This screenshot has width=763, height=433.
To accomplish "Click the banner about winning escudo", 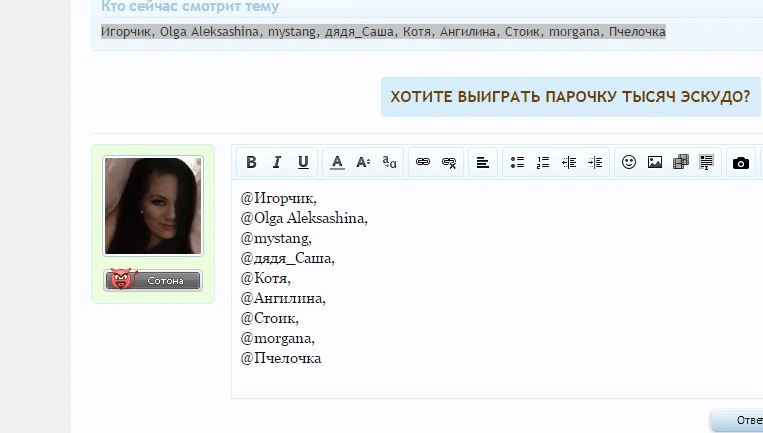I will (570, 98).
